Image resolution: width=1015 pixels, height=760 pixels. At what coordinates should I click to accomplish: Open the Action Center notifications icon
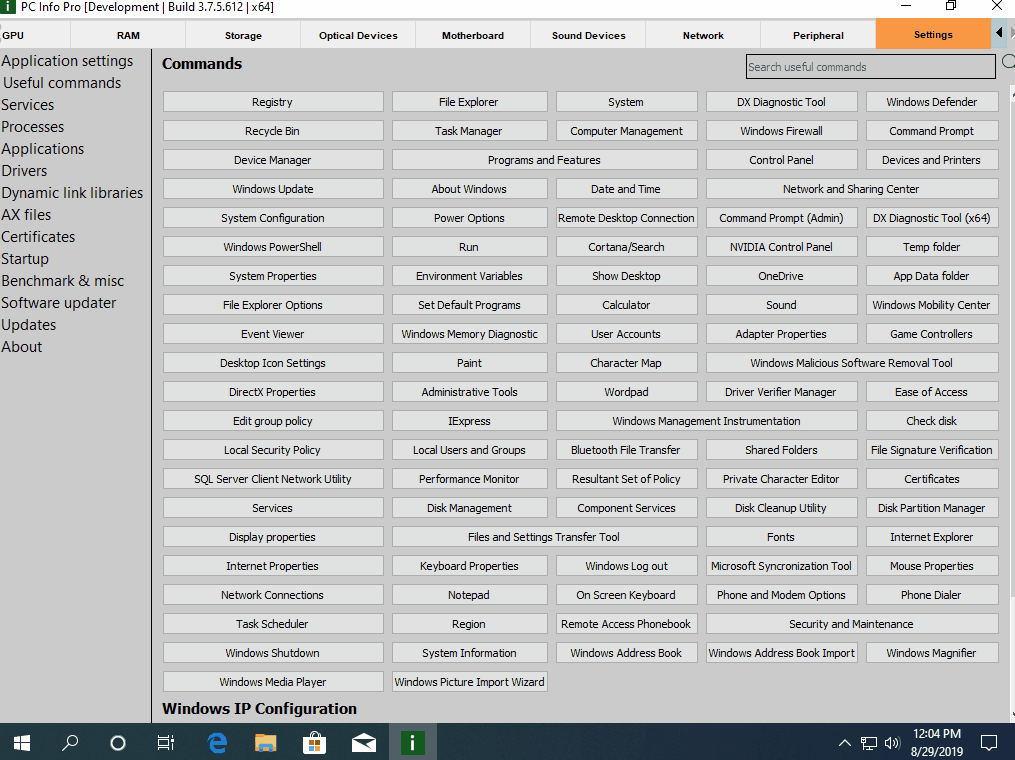[x=988, y=743]
